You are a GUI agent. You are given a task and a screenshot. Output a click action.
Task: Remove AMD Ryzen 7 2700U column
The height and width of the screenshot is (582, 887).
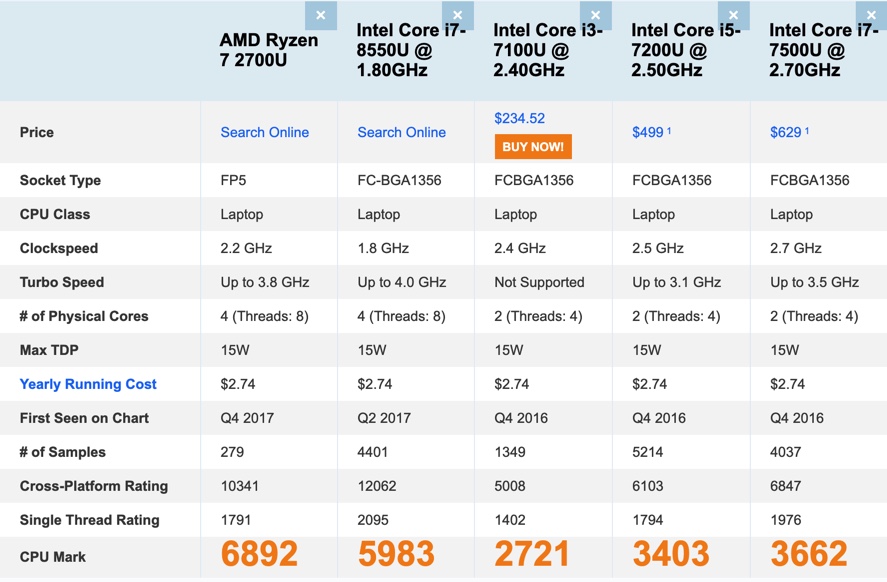pyautogui.click(x=320, y=16)
